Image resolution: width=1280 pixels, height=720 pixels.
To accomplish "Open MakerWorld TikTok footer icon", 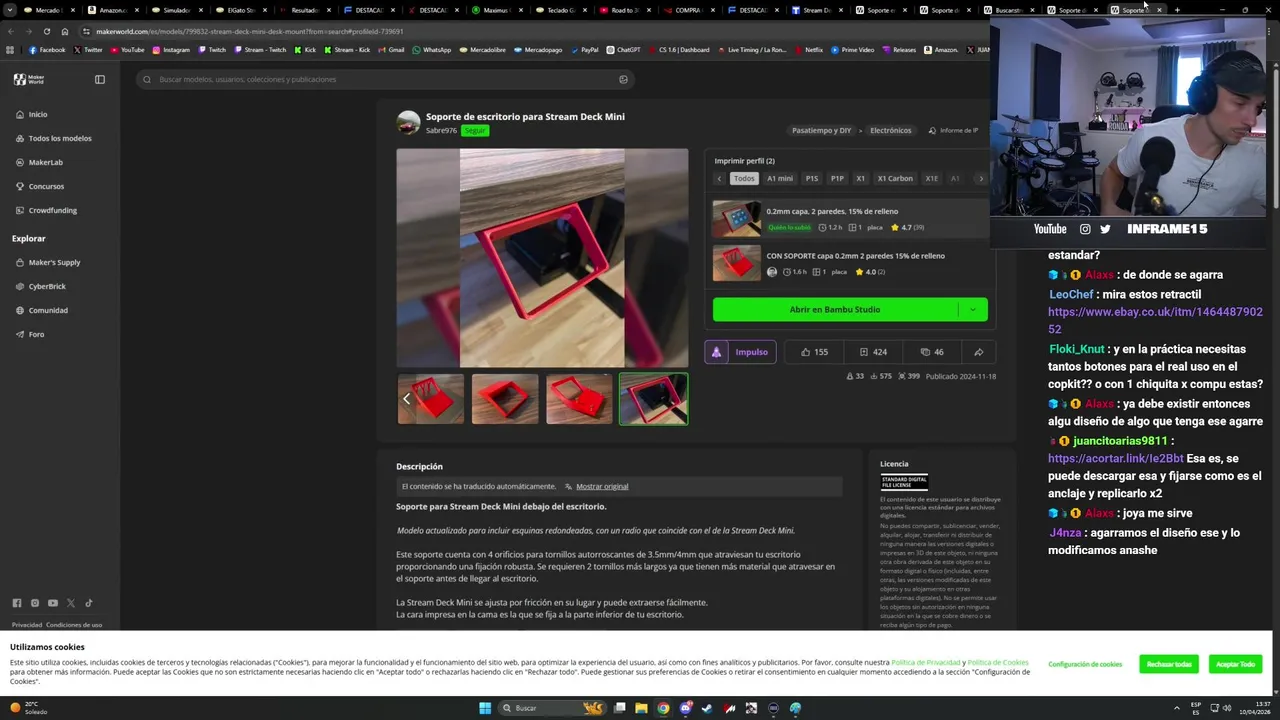I will tap(89, 603).
